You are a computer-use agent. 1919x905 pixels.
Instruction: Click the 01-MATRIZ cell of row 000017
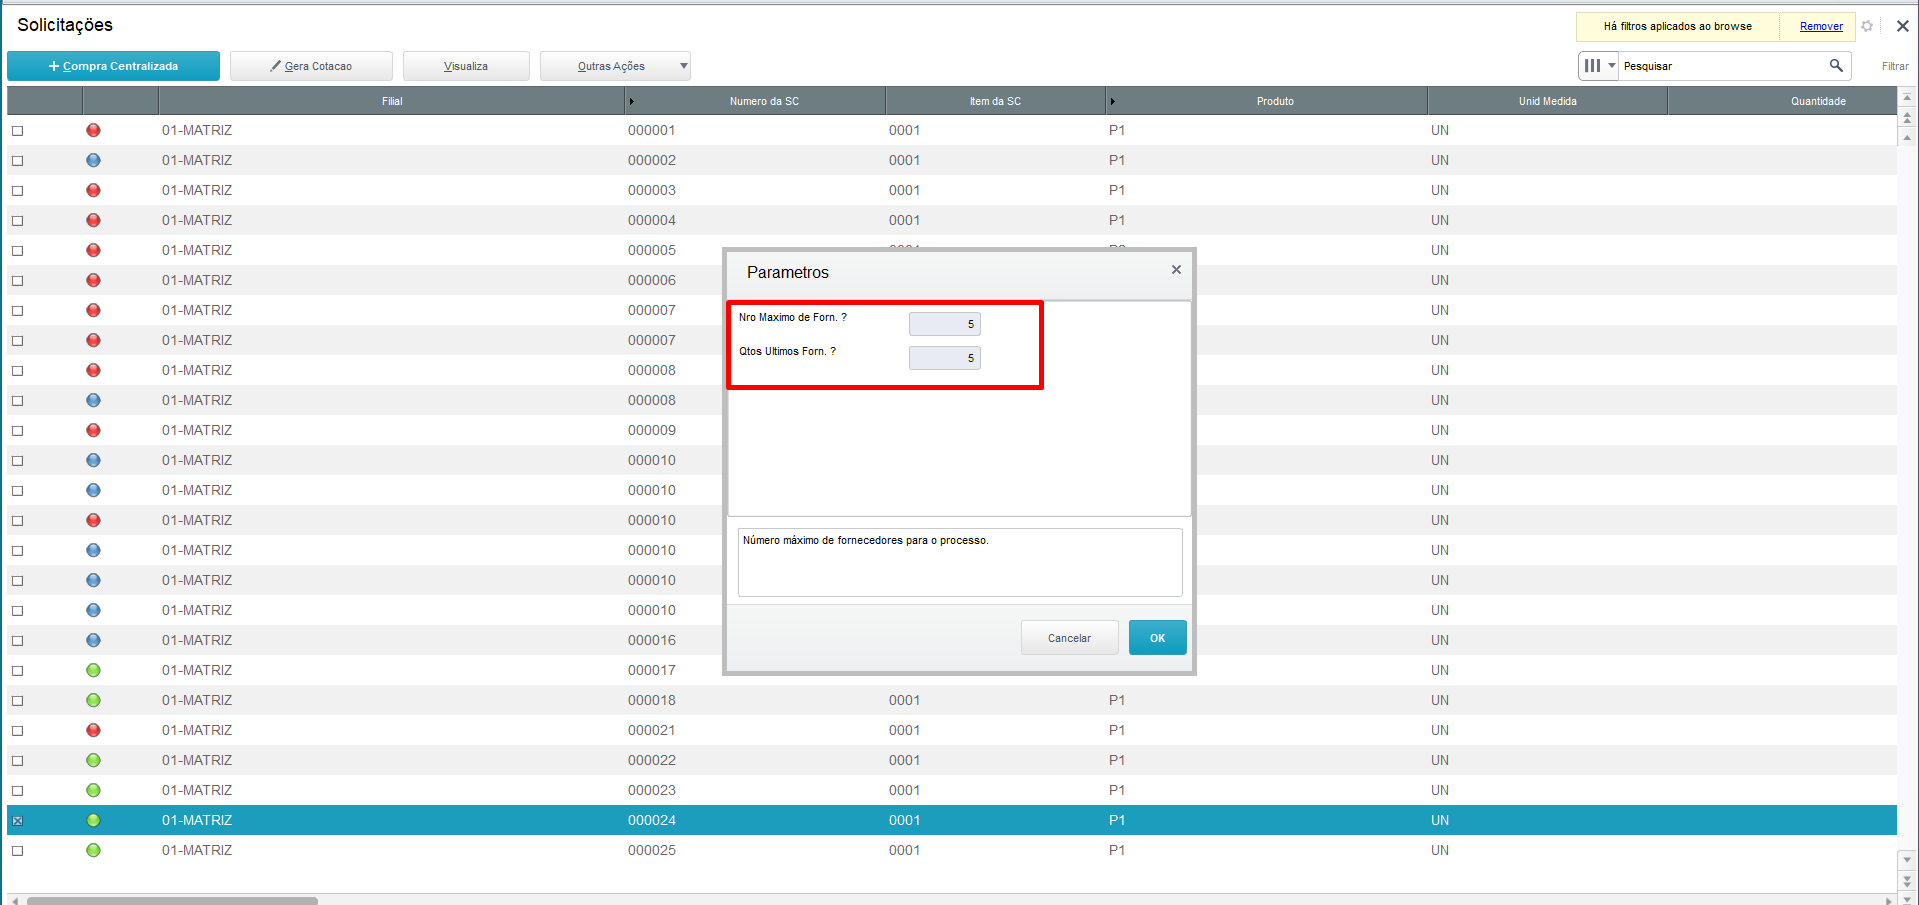(x=197, y=670)
